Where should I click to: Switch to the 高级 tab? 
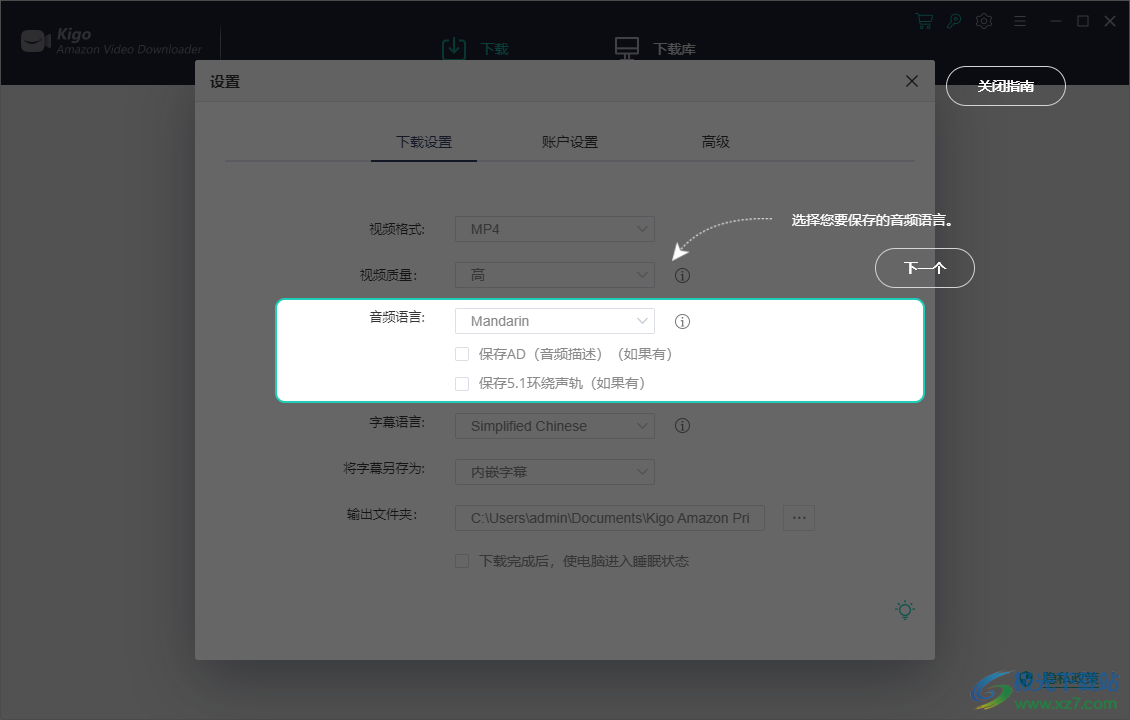pos(715,142)
